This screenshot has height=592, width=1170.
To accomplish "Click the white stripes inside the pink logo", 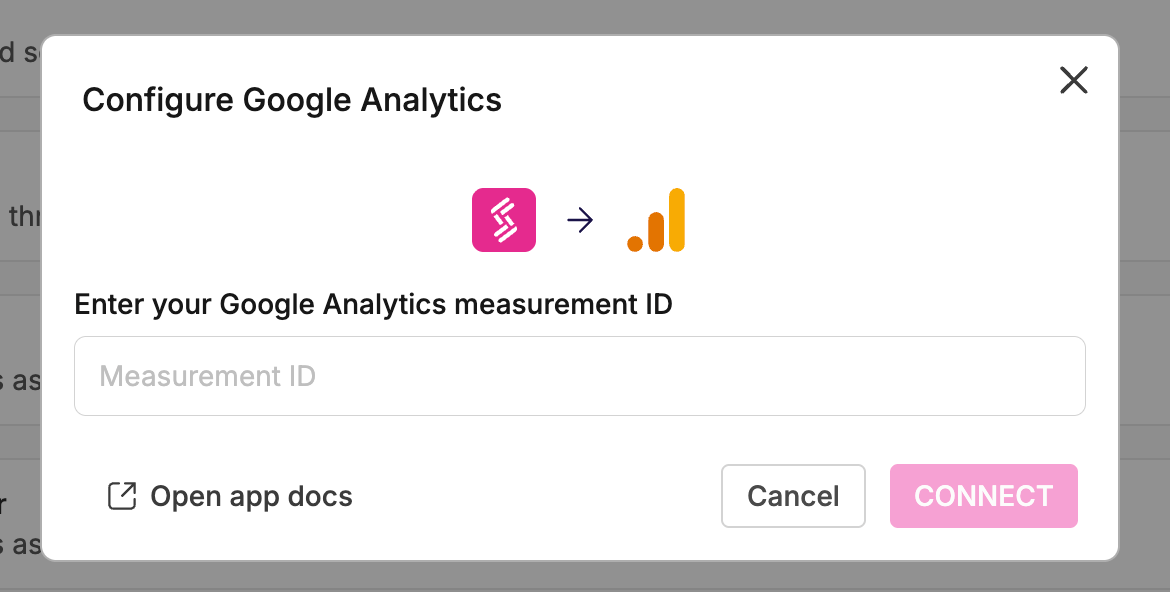I will (x=504, y=220).
